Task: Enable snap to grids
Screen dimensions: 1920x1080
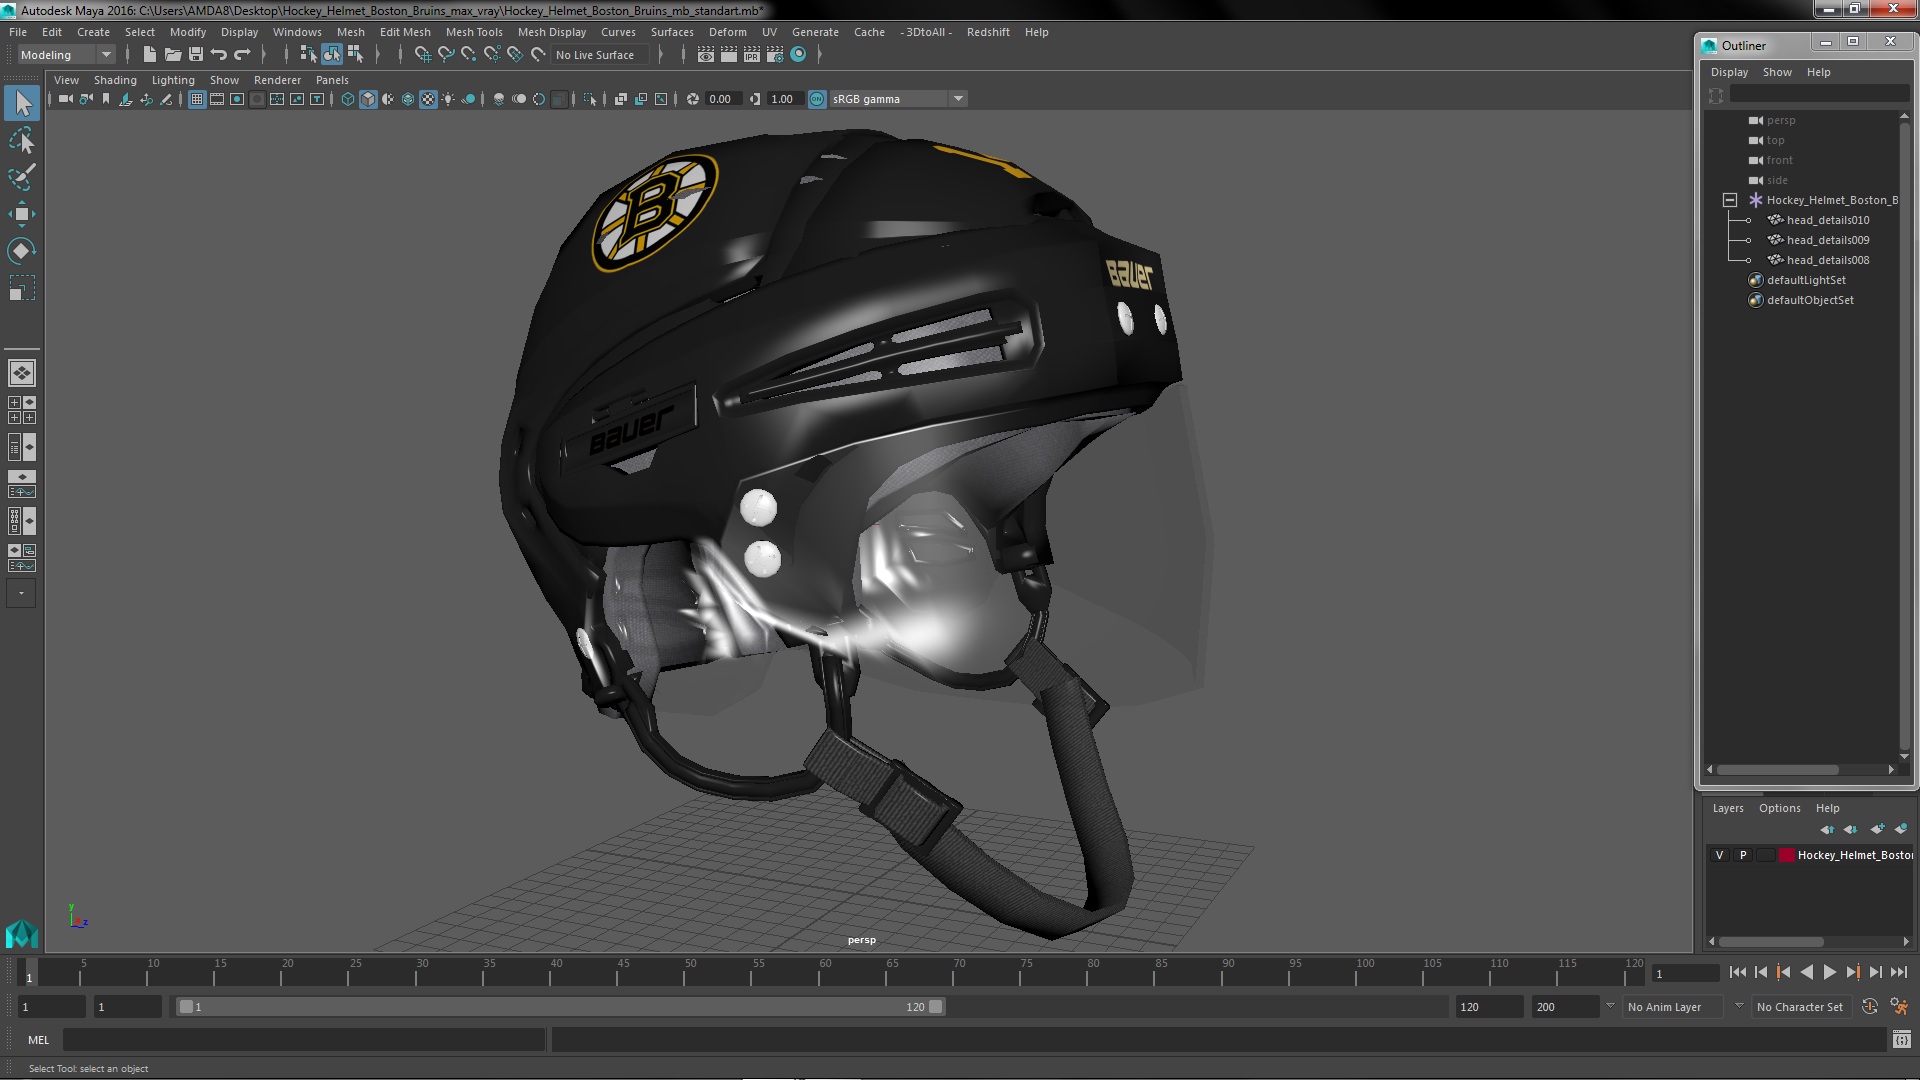Action: [x=422, y=55]
